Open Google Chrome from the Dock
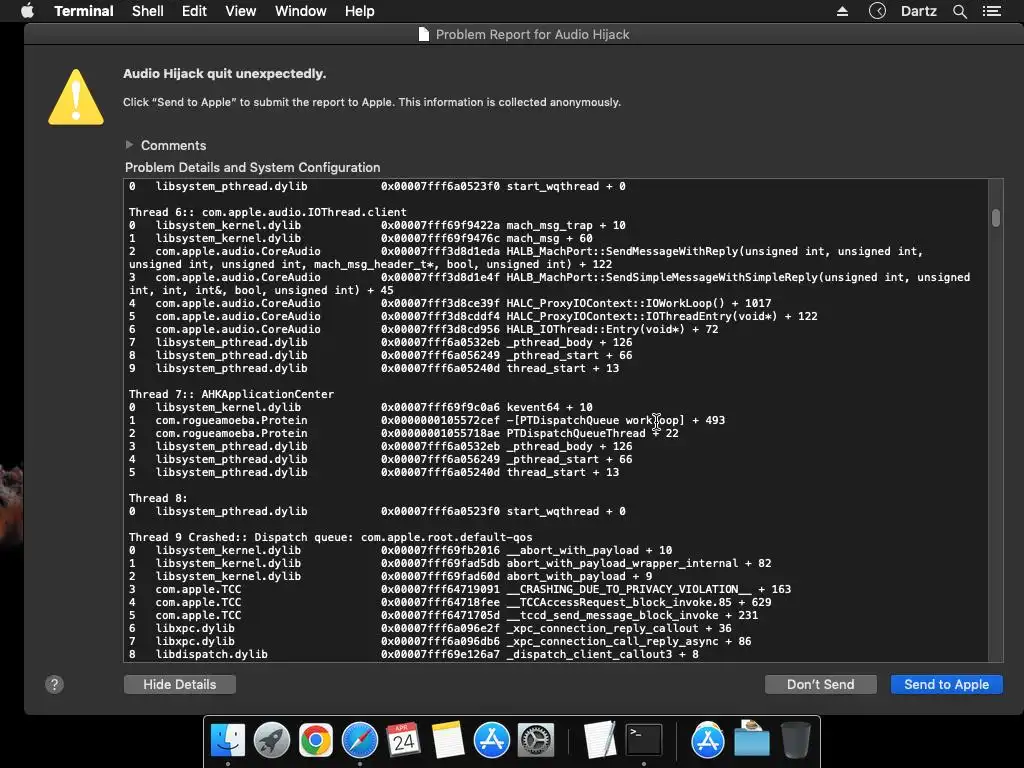This screenshot has width=1024, height=768. click(315, 741)
